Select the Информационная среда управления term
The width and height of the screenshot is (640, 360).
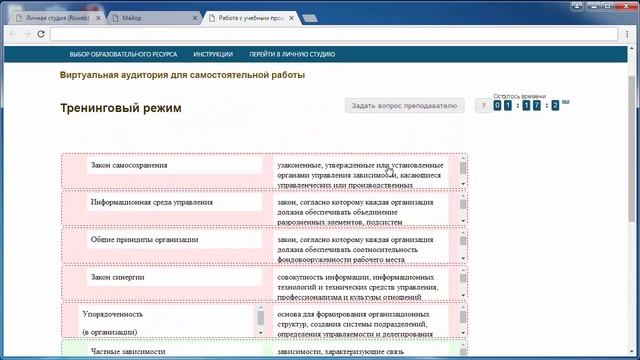pyautogui.click(x=174, y=202)
